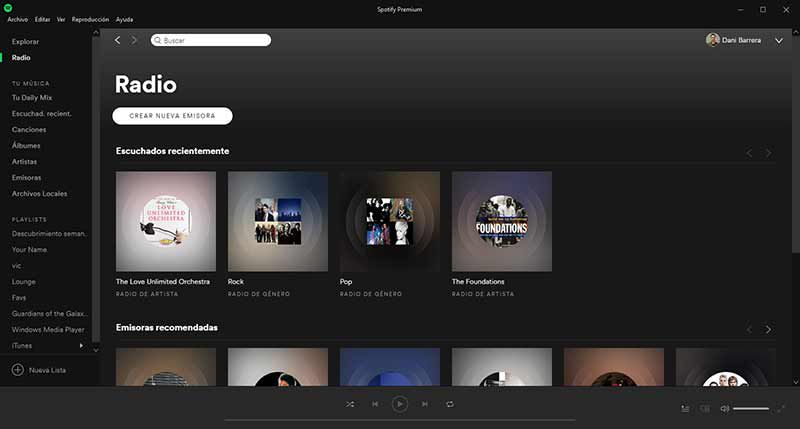Open Windows Media Player playlist folder
This screenshot has height=429, width=800.
point(48,330)
